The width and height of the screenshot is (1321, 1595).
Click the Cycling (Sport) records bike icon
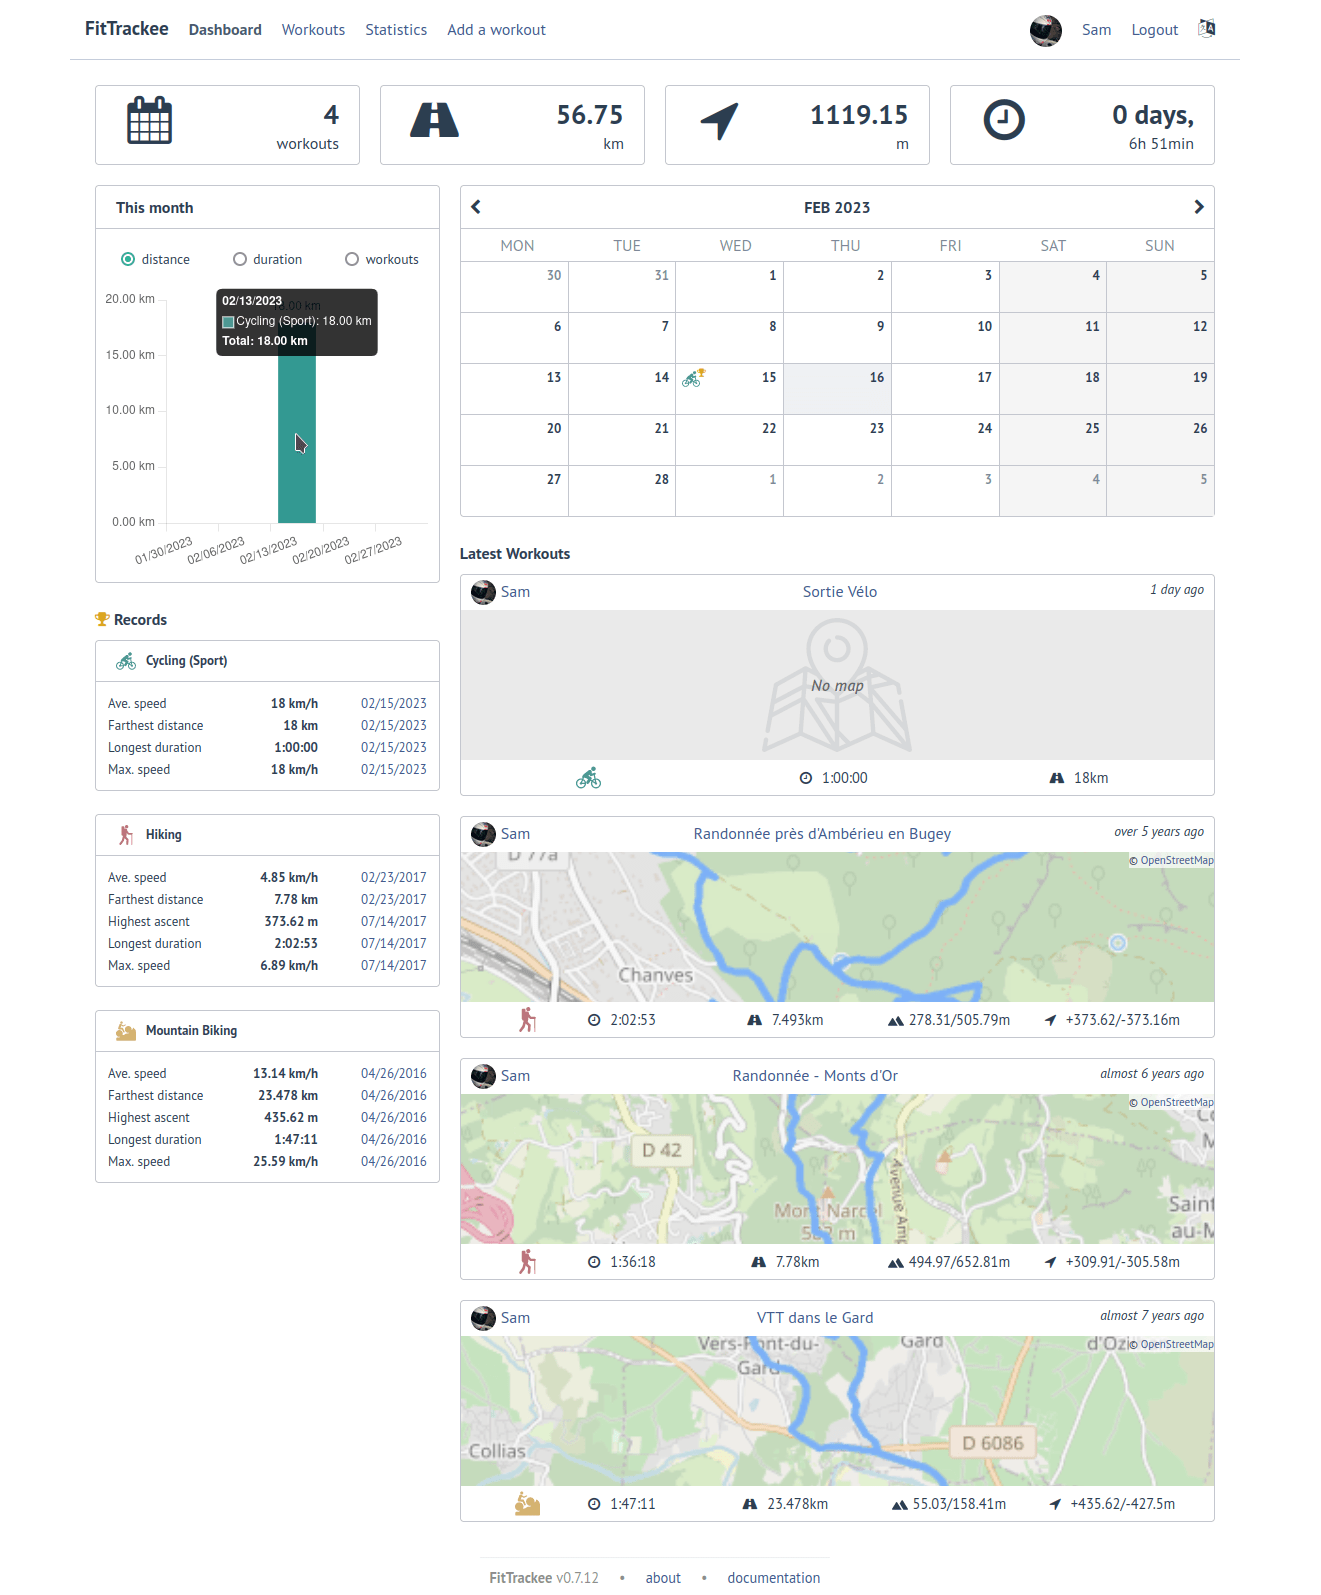(x=126, y=661)
